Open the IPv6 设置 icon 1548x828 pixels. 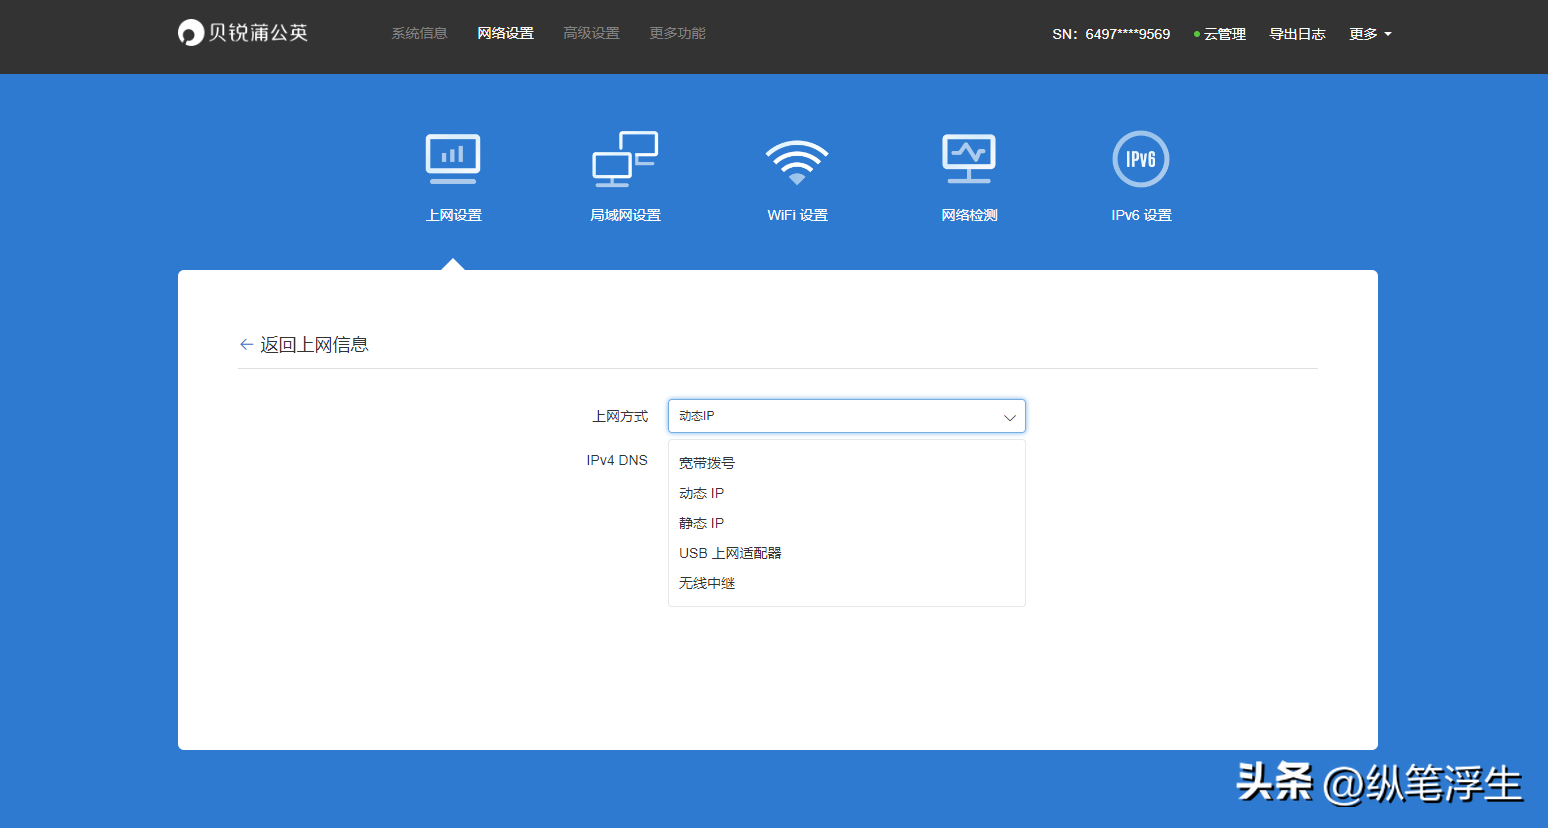[x=1141, y=159]
